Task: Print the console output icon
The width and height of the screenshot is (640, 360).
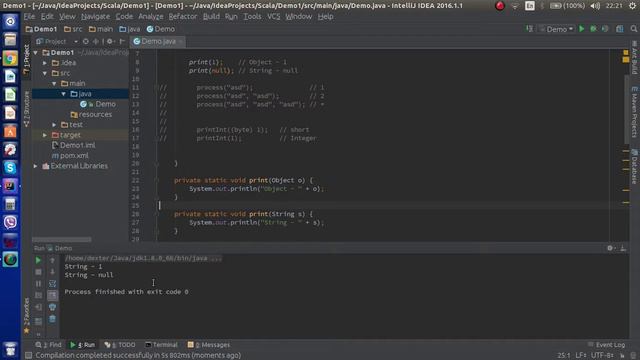Action: point(52,307)
